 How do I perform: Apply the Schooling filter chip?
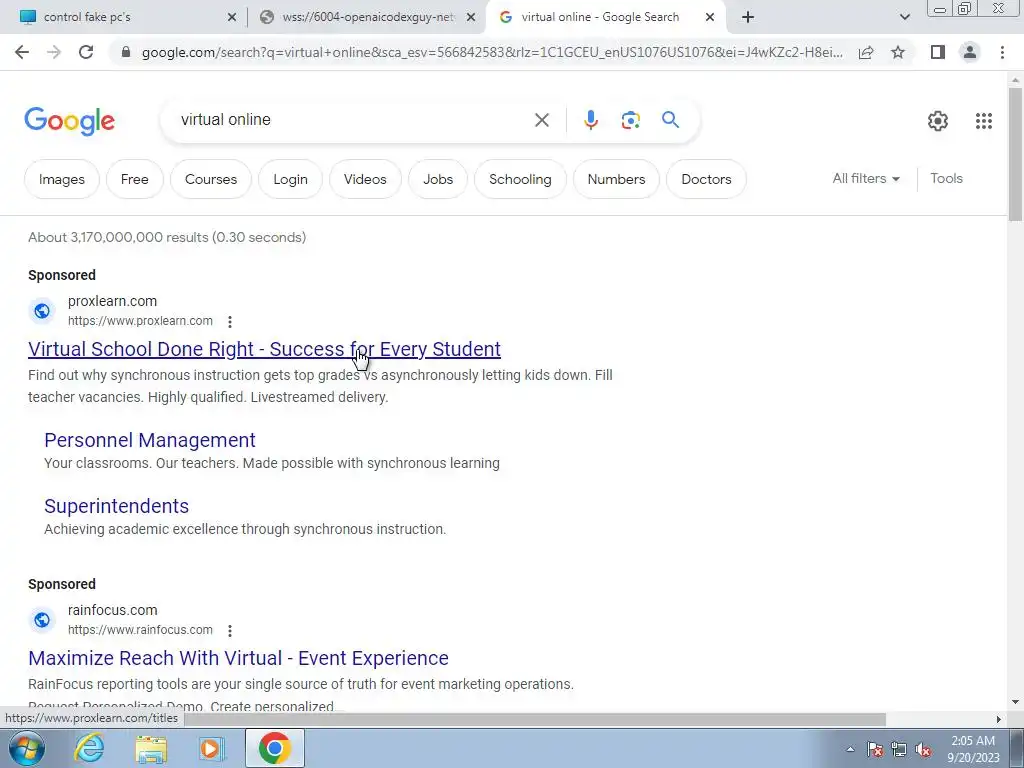[520, 179]
